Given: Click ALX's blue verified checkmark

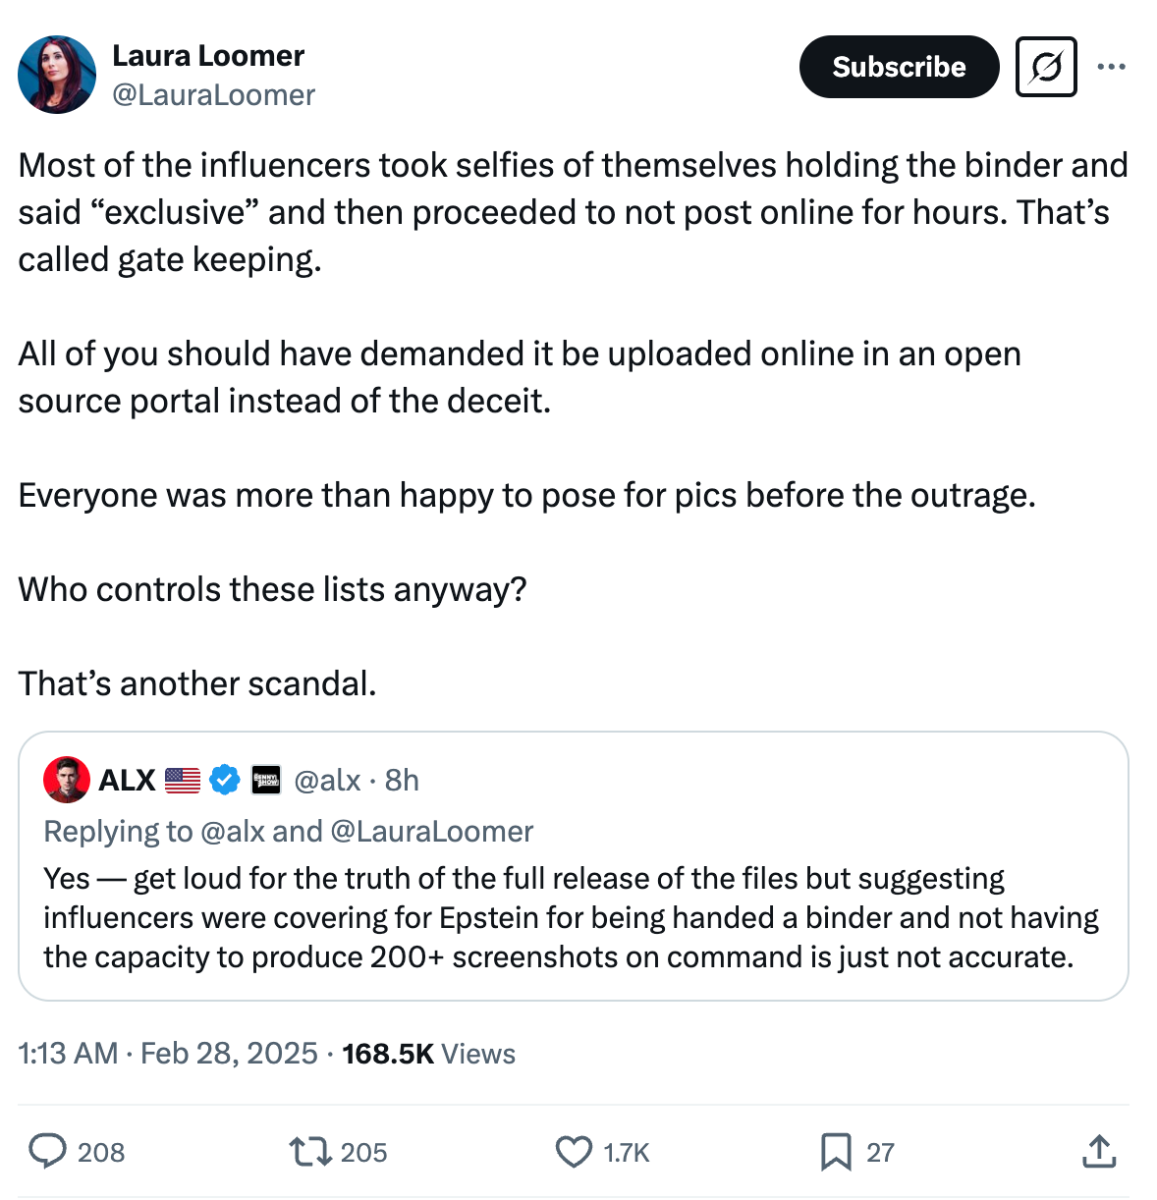Looking at the screenshot, I should pos(222,780).
